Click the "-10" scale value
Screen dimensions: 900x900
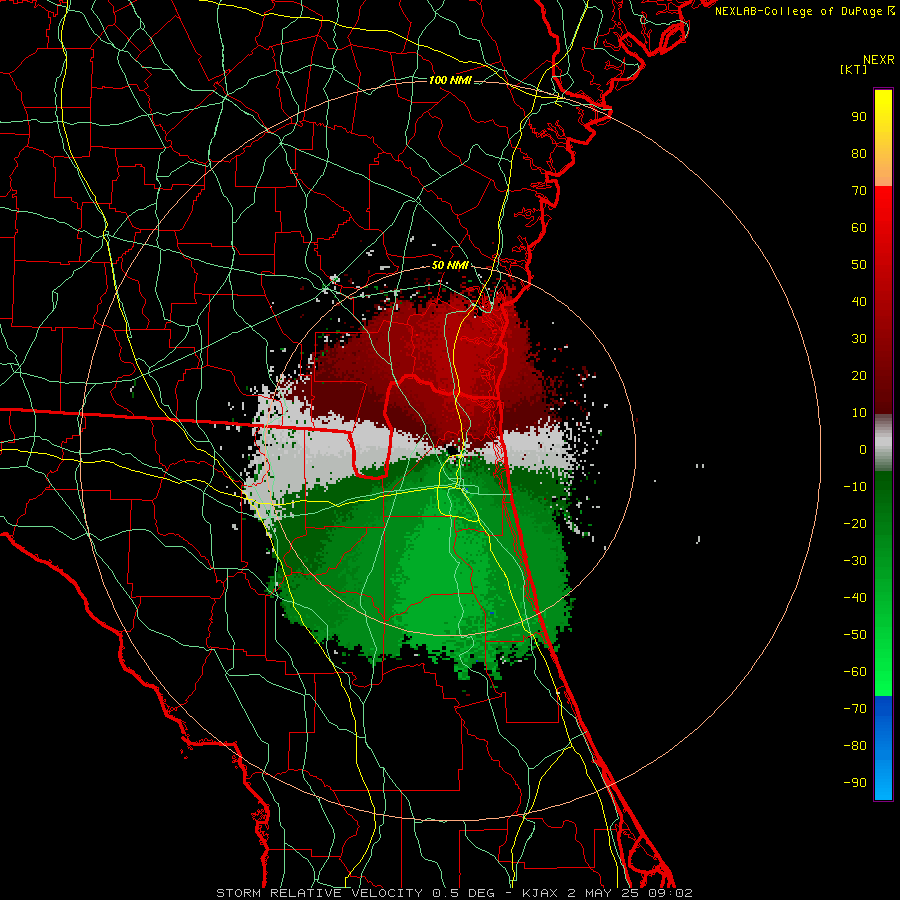(855, 487)
